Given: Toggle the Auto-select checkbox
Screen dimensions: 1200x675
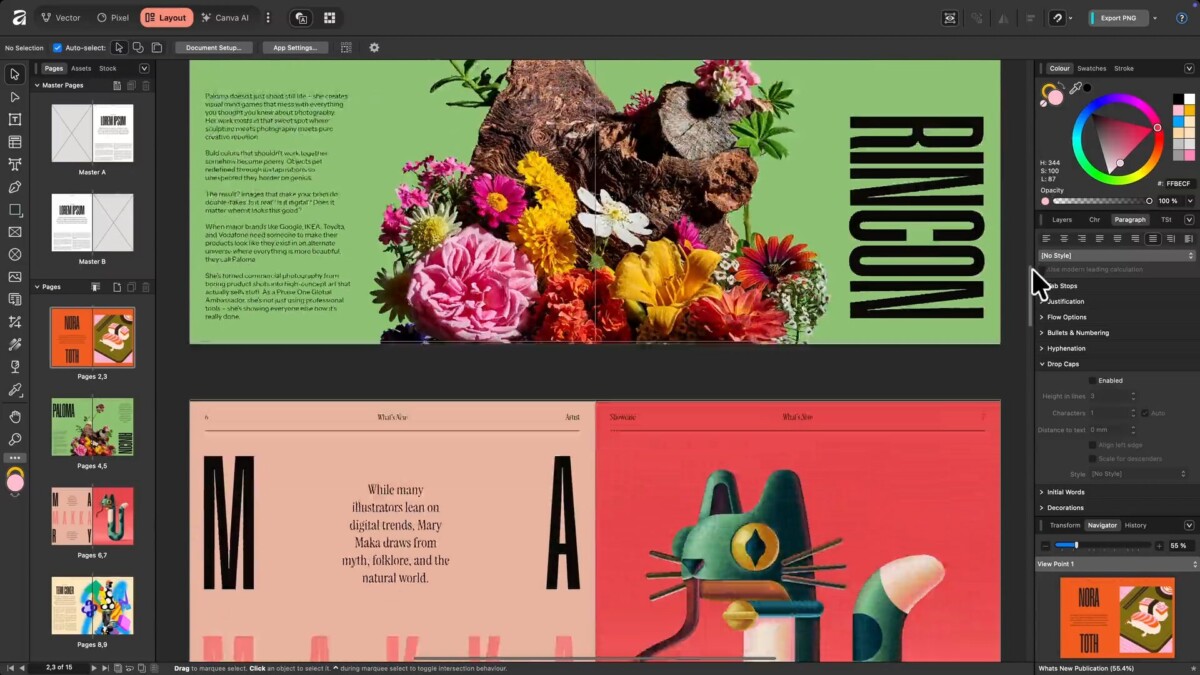Looking at the screenshot, I should tap(57, 48).
